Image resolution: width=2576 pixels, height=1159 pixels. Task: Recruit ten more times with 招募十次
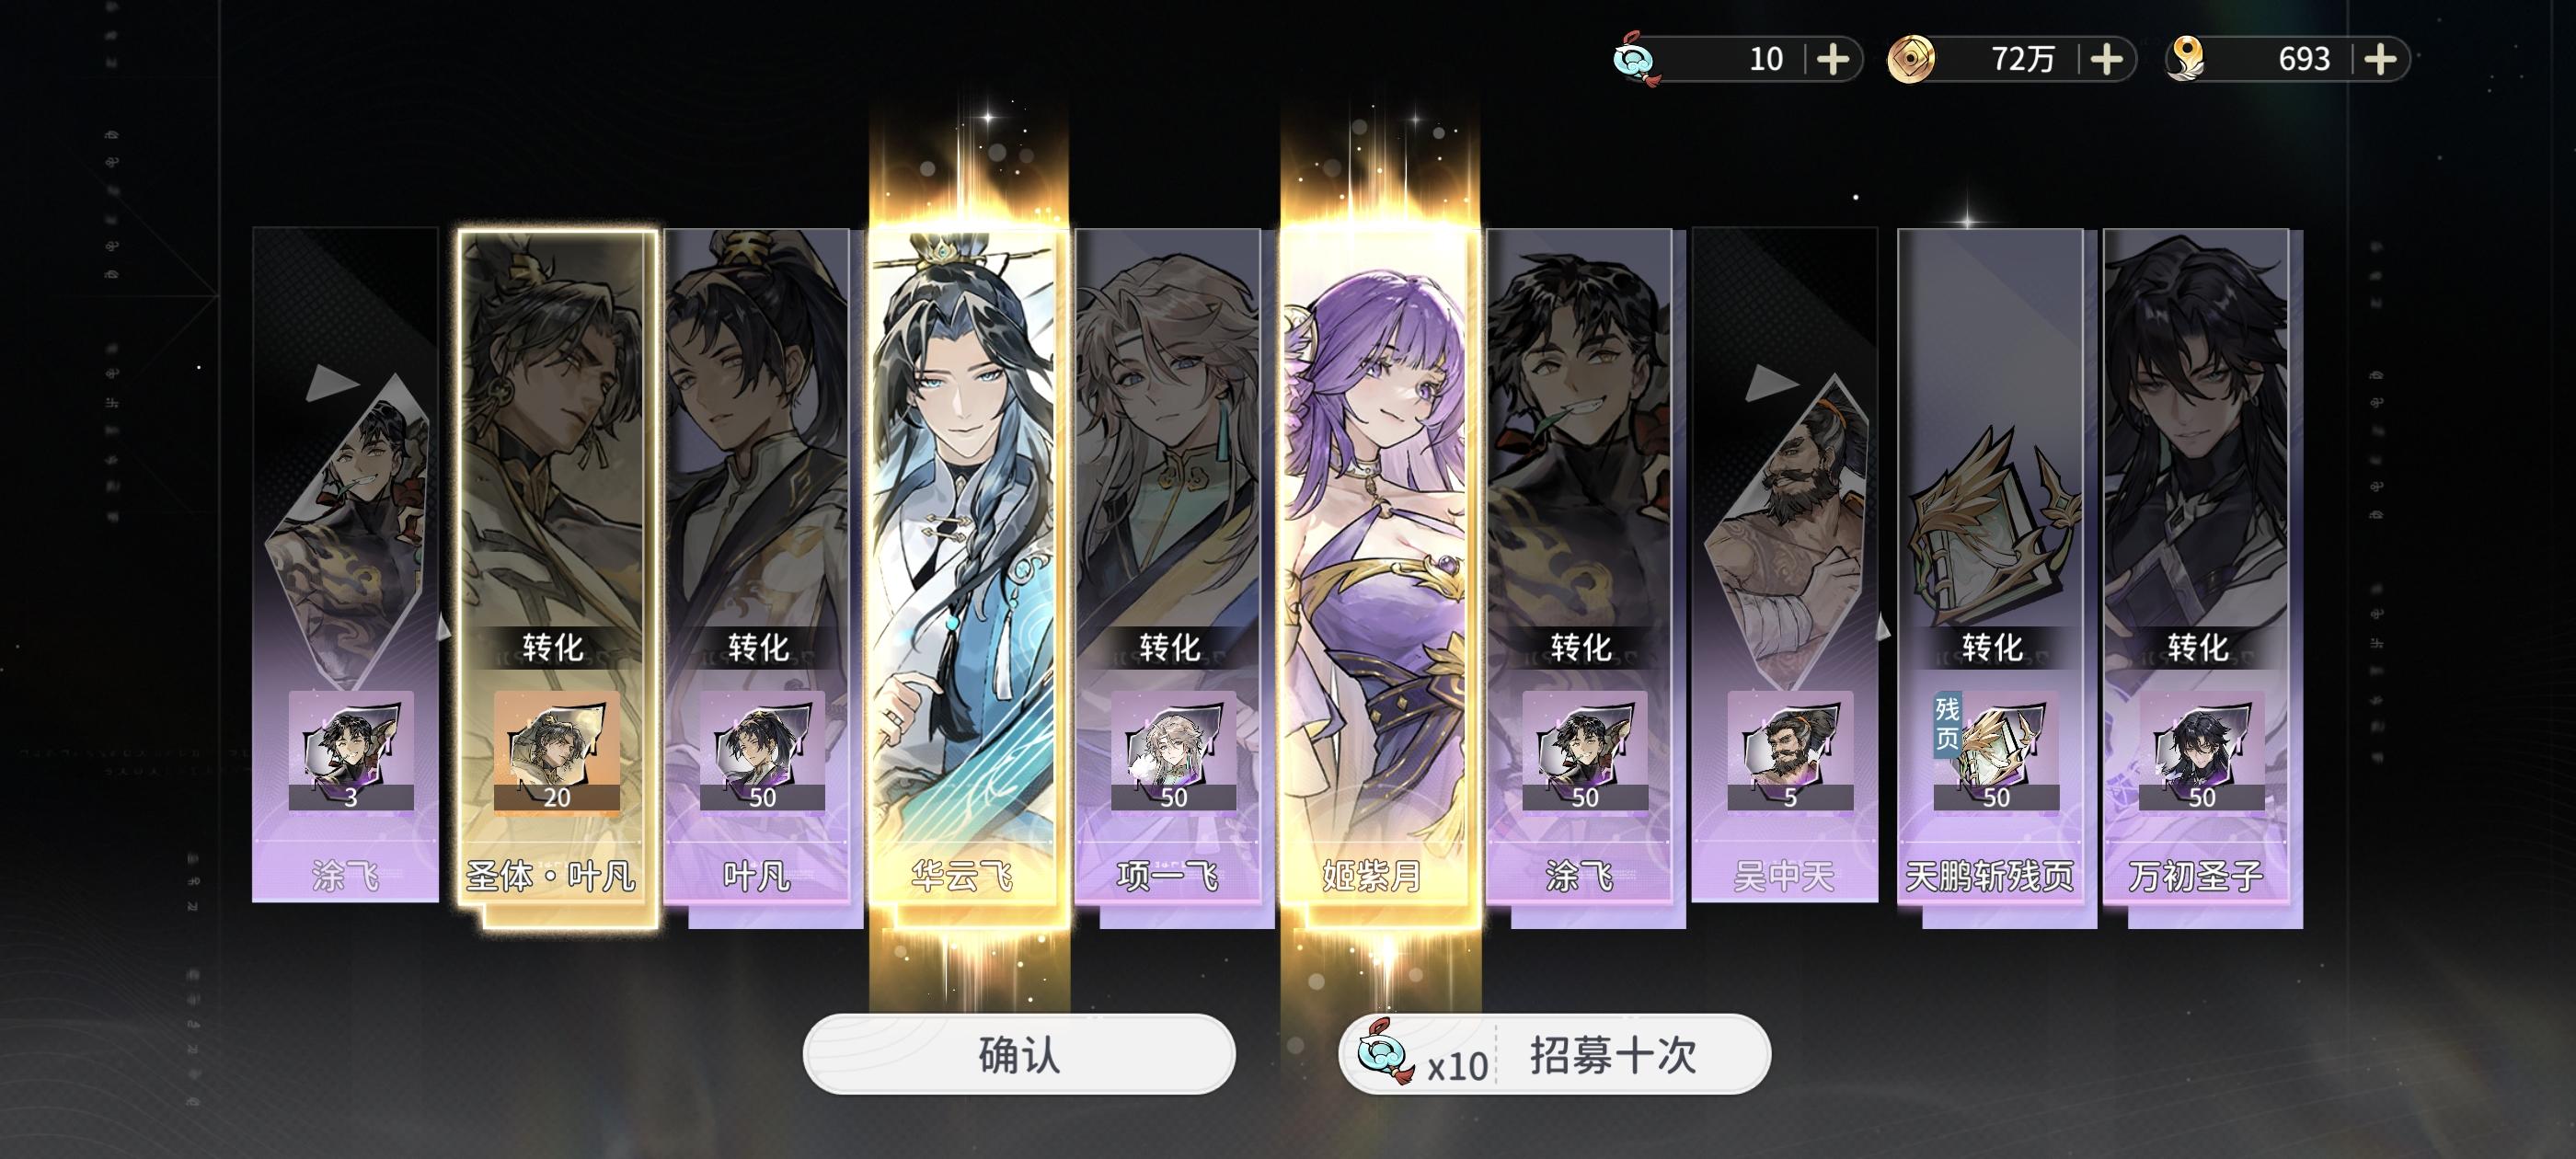point(1554,1054)
